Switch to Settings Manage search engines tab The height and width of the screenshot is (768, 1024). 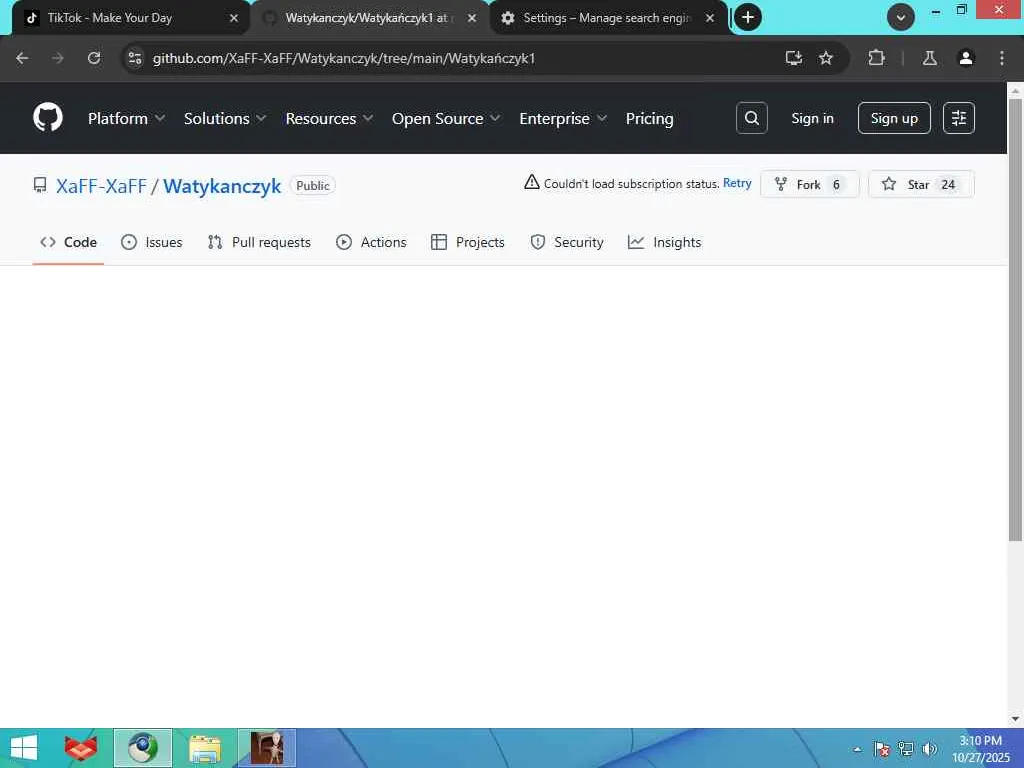(608, 18)
